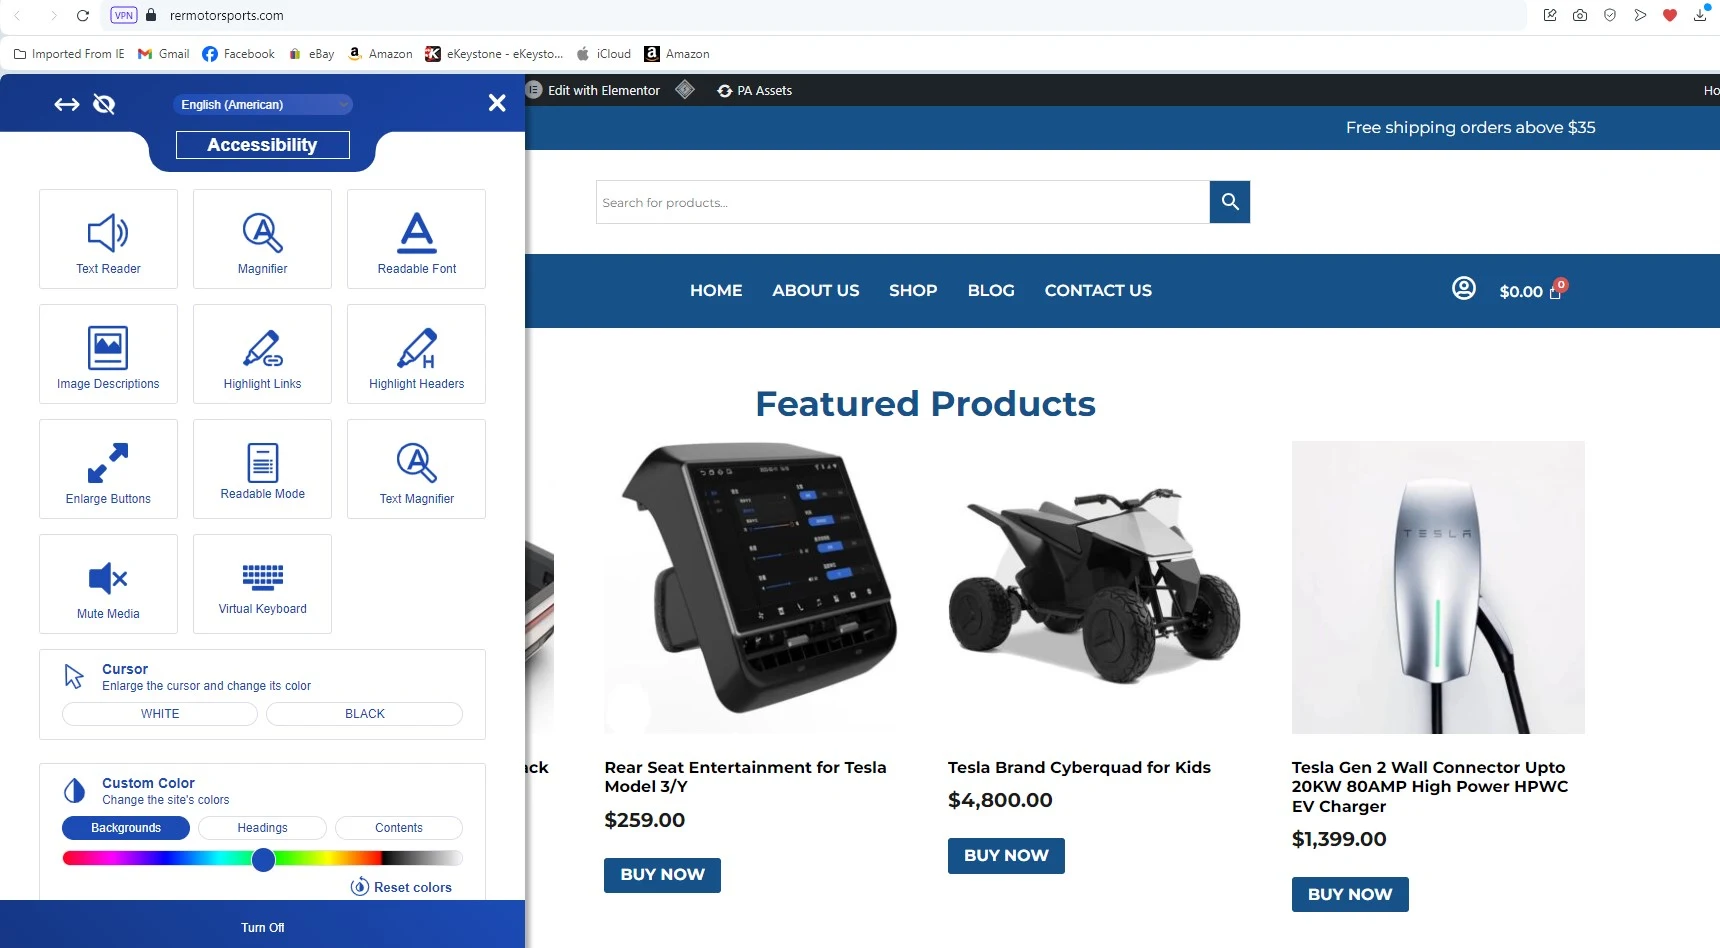The width and height of the screenshot is (1720, 948).
Task: Toggle Mute Media option
Action: (x=108, y=584)
